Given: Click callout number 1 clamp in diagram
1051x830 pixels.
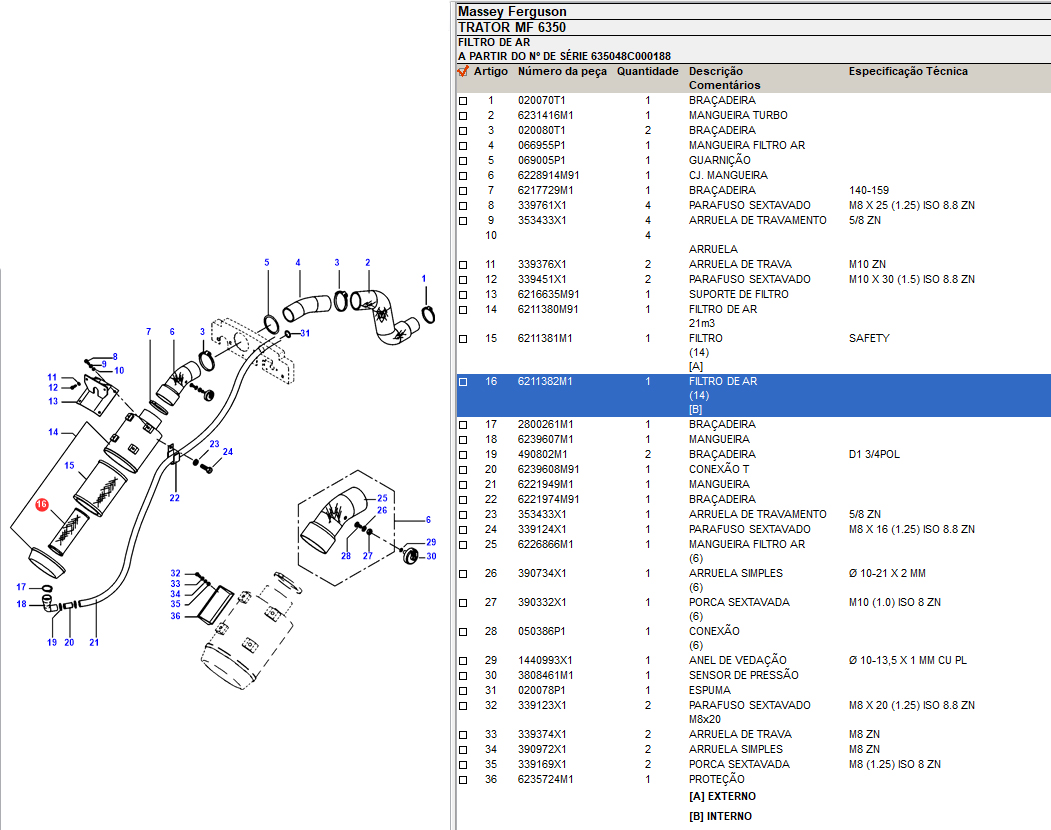Looking at the screenshot, I should [x=423, y=278].
